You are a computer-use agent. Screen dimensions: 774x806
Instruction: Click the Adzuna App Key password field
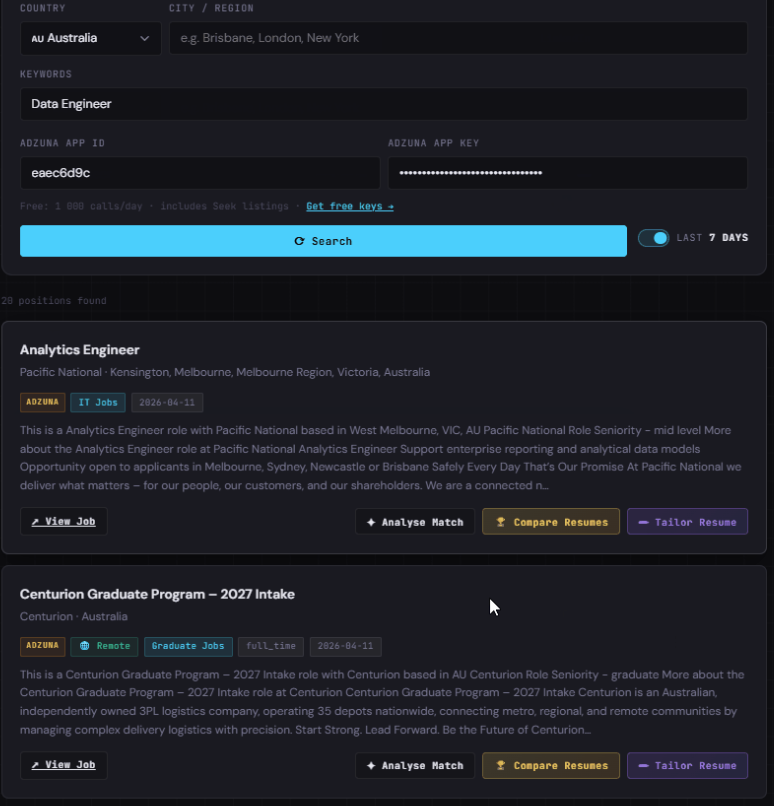[x=567, y=173]
